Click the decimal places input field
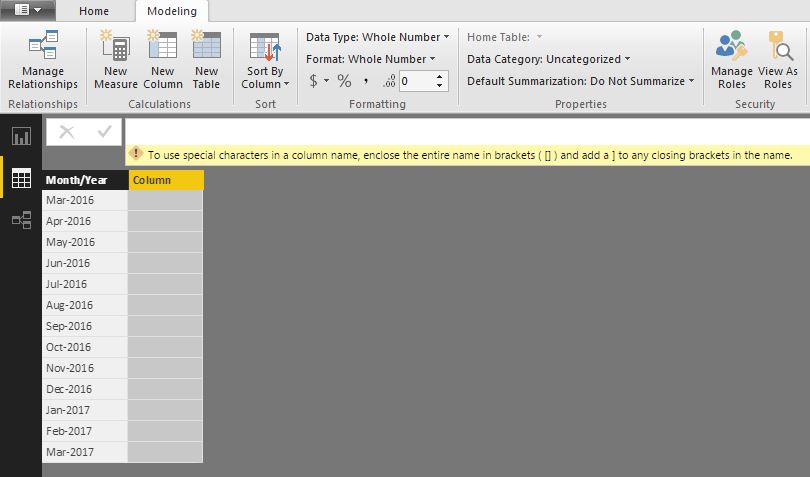Viewport: 810px width, 477px height. pos(416,81)
